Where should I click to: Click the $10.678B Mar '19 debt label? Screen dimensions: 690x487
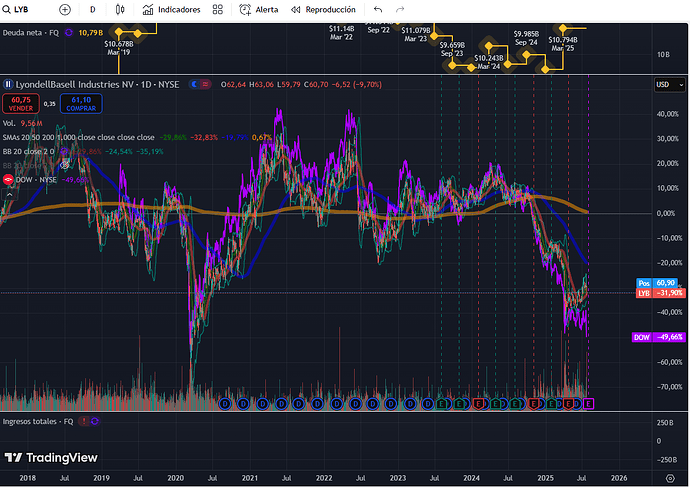[x=119, y=48]
